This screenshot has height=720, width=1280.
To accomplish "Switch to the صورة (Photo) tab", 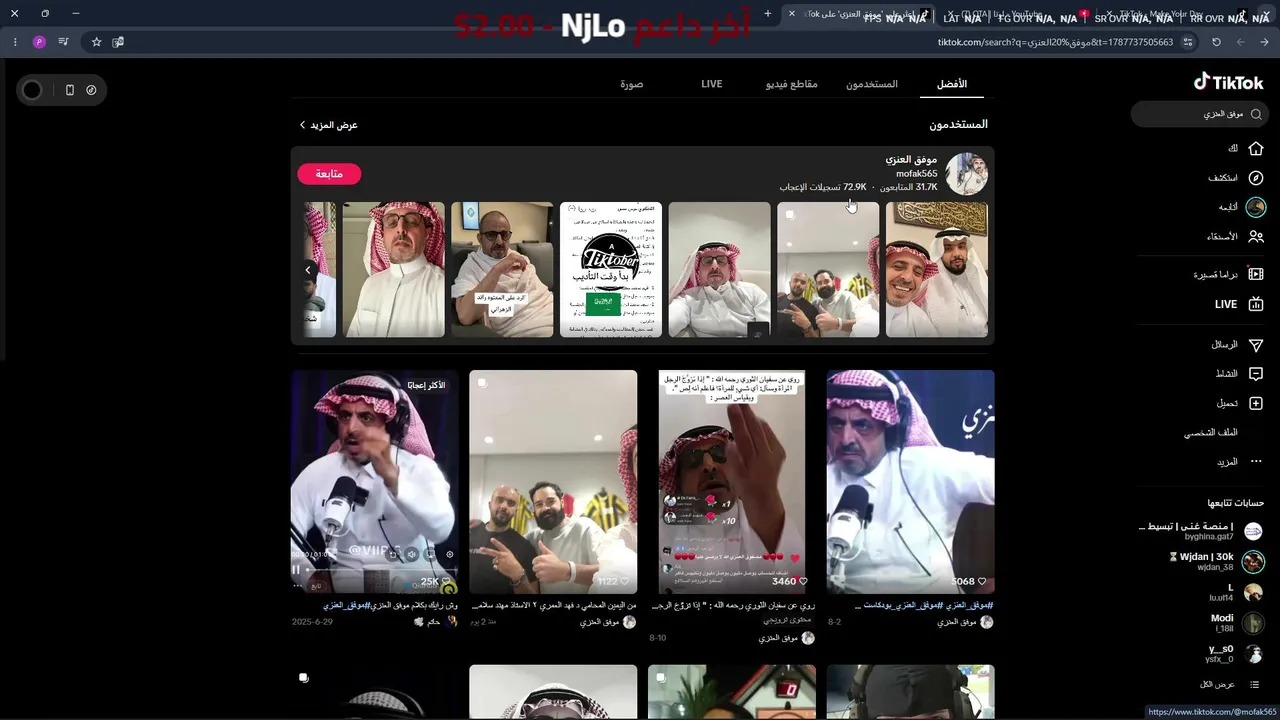I will point(632,84).
